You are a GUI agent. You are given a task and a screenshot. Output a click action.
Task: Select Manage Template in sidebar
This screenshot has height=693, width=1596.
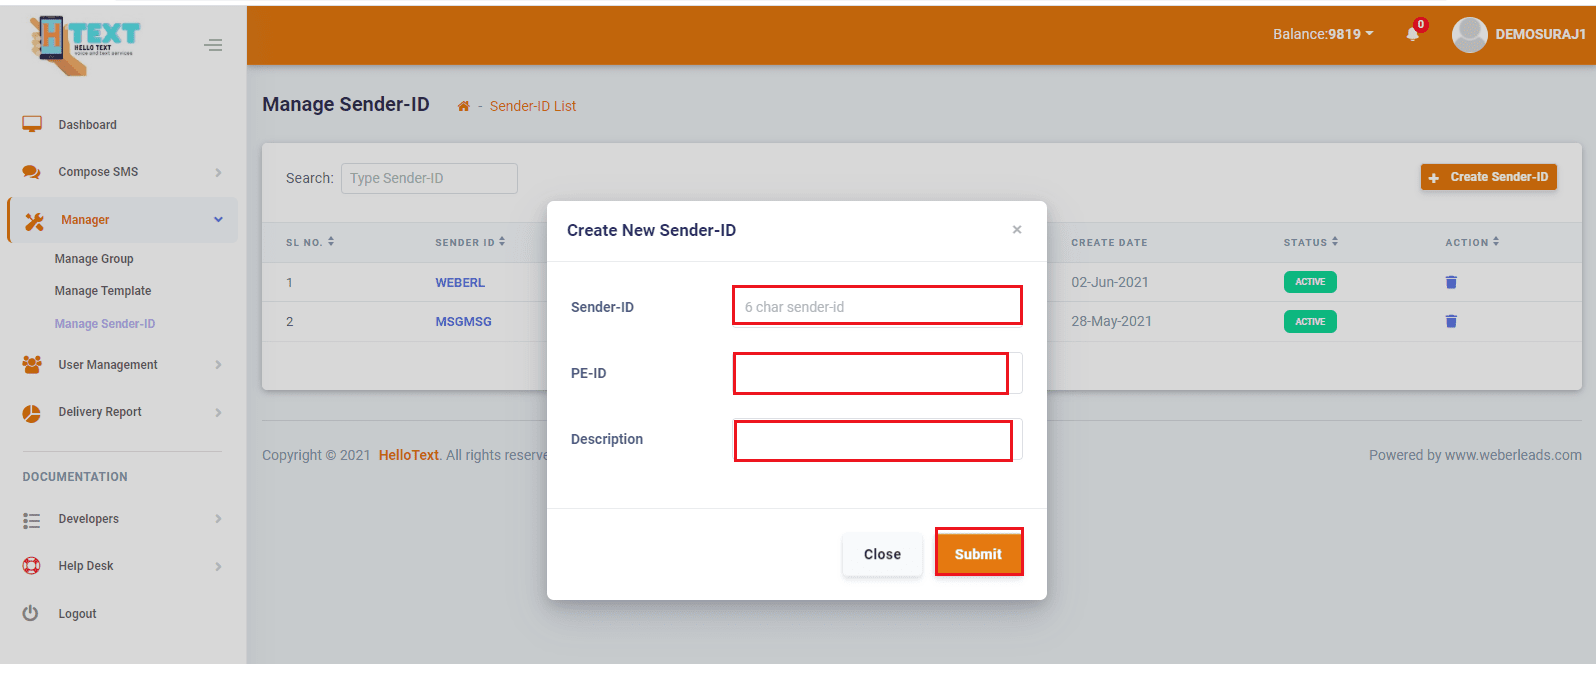(103, 291)
